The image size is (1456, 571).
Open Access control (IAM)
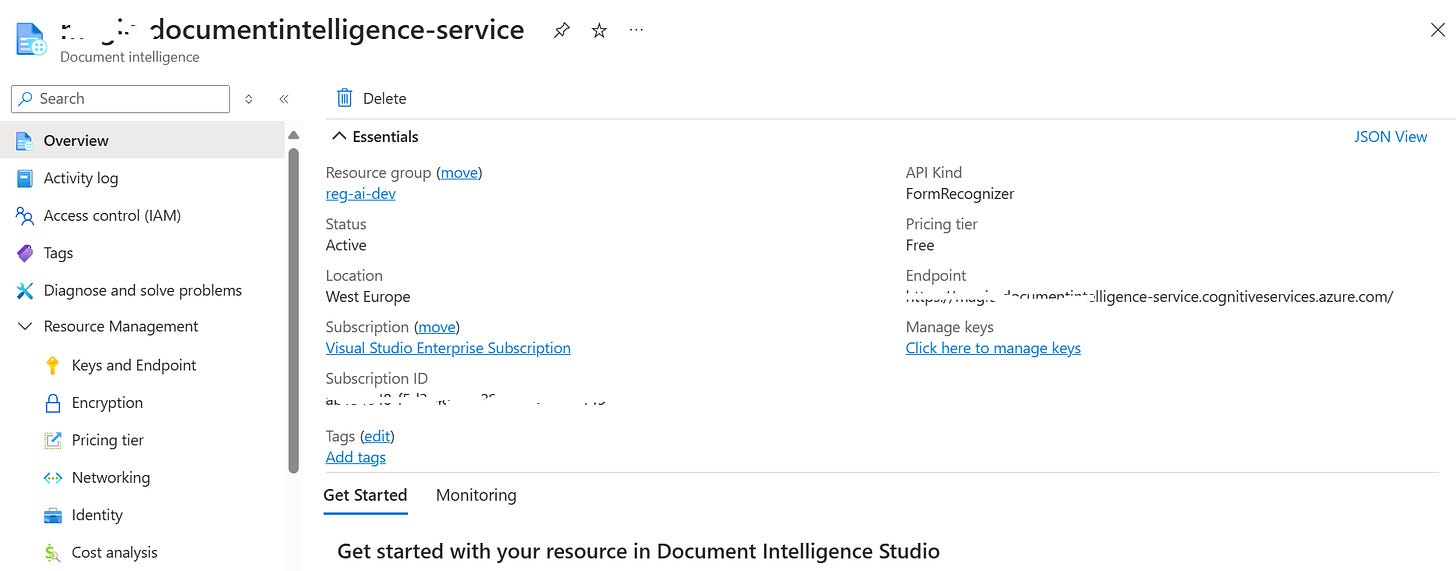point(112,216)
